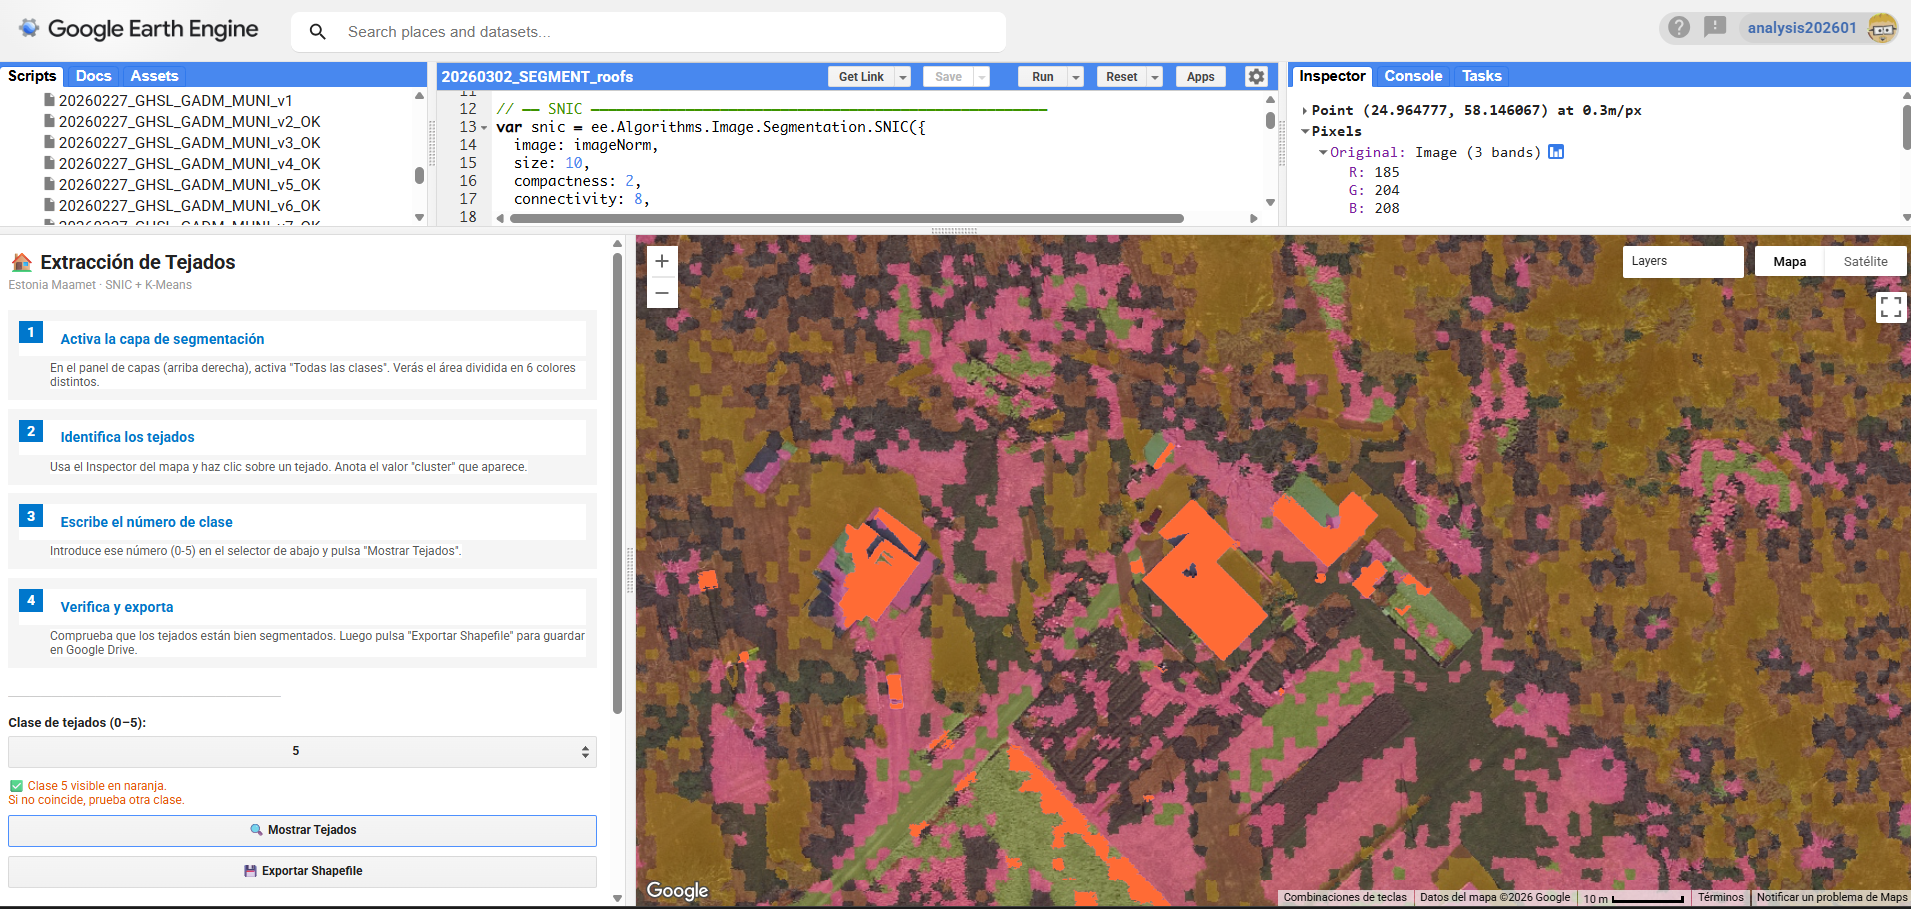
Task: Click the search magnifier icon
Action: [x=318, y=32]
